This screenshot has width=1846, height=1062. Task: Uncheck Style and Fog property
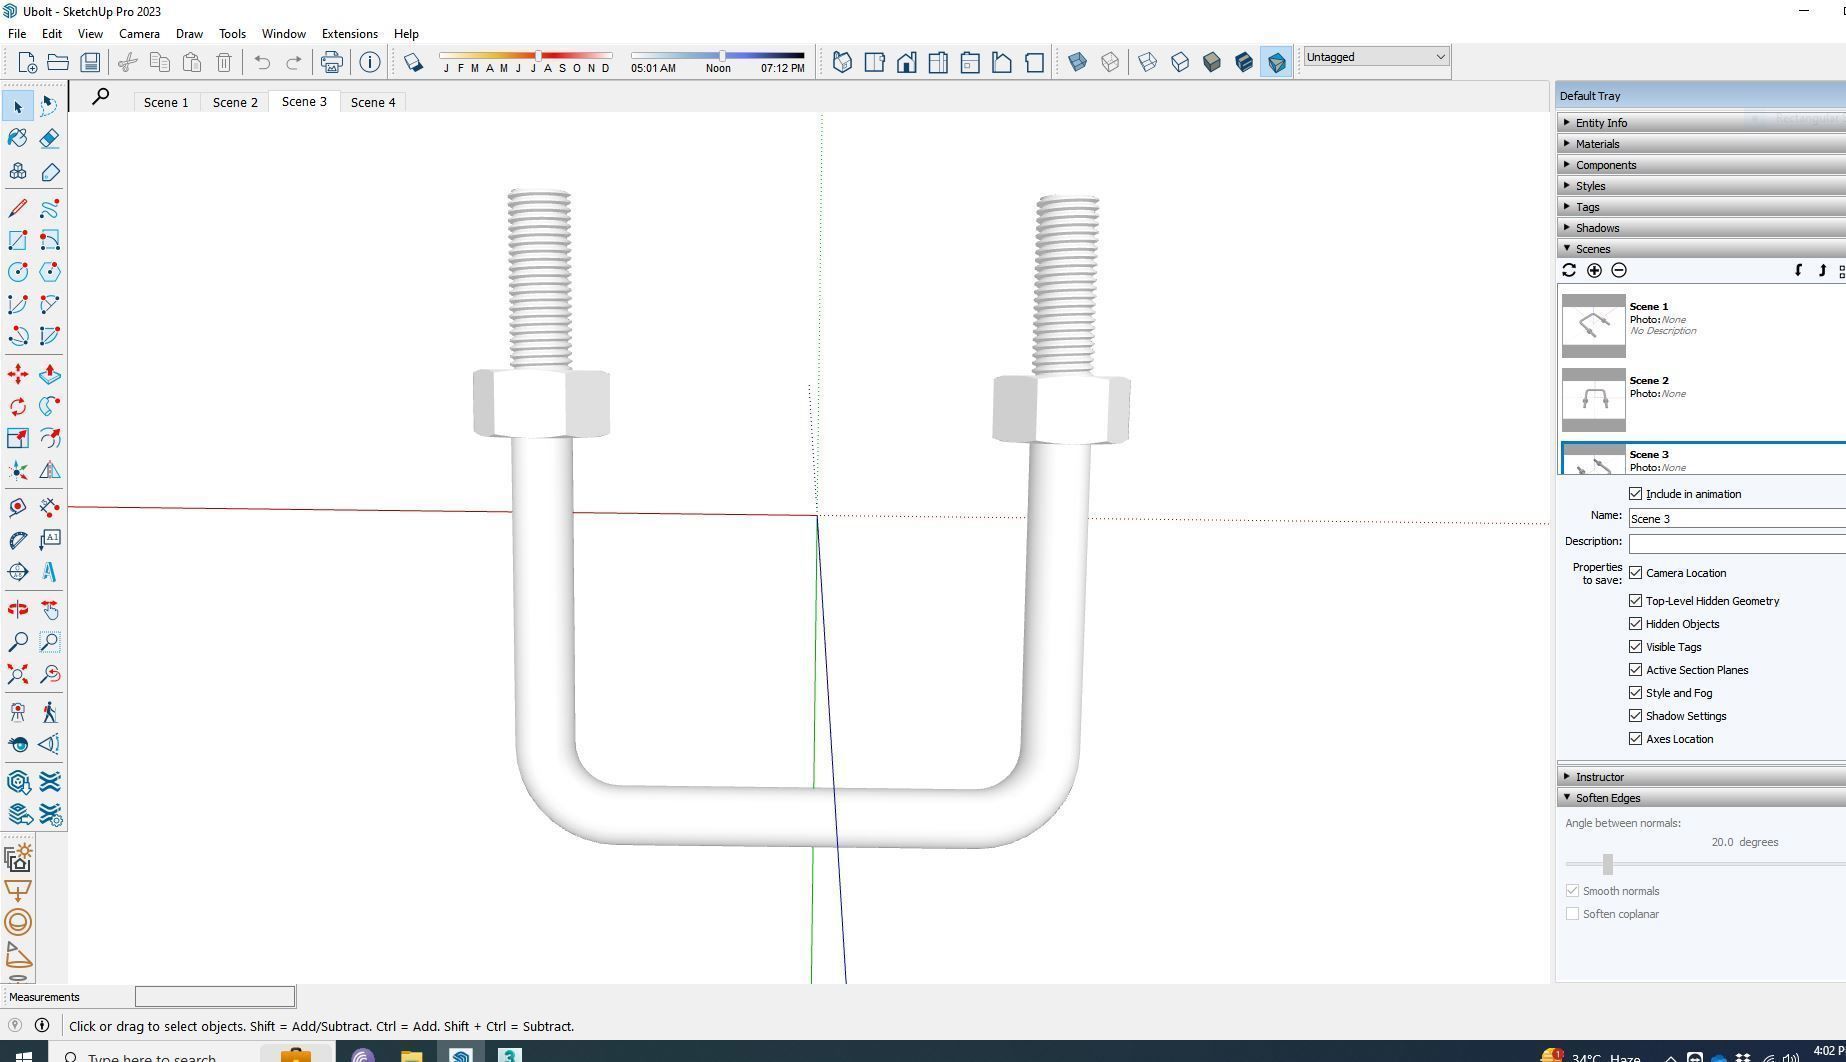1636,693
